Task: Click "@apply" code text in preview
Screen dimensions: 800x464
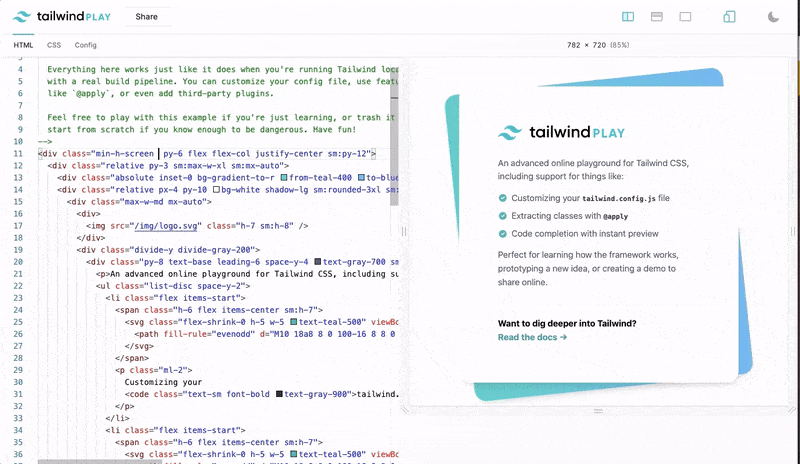Action: [615, 216]
